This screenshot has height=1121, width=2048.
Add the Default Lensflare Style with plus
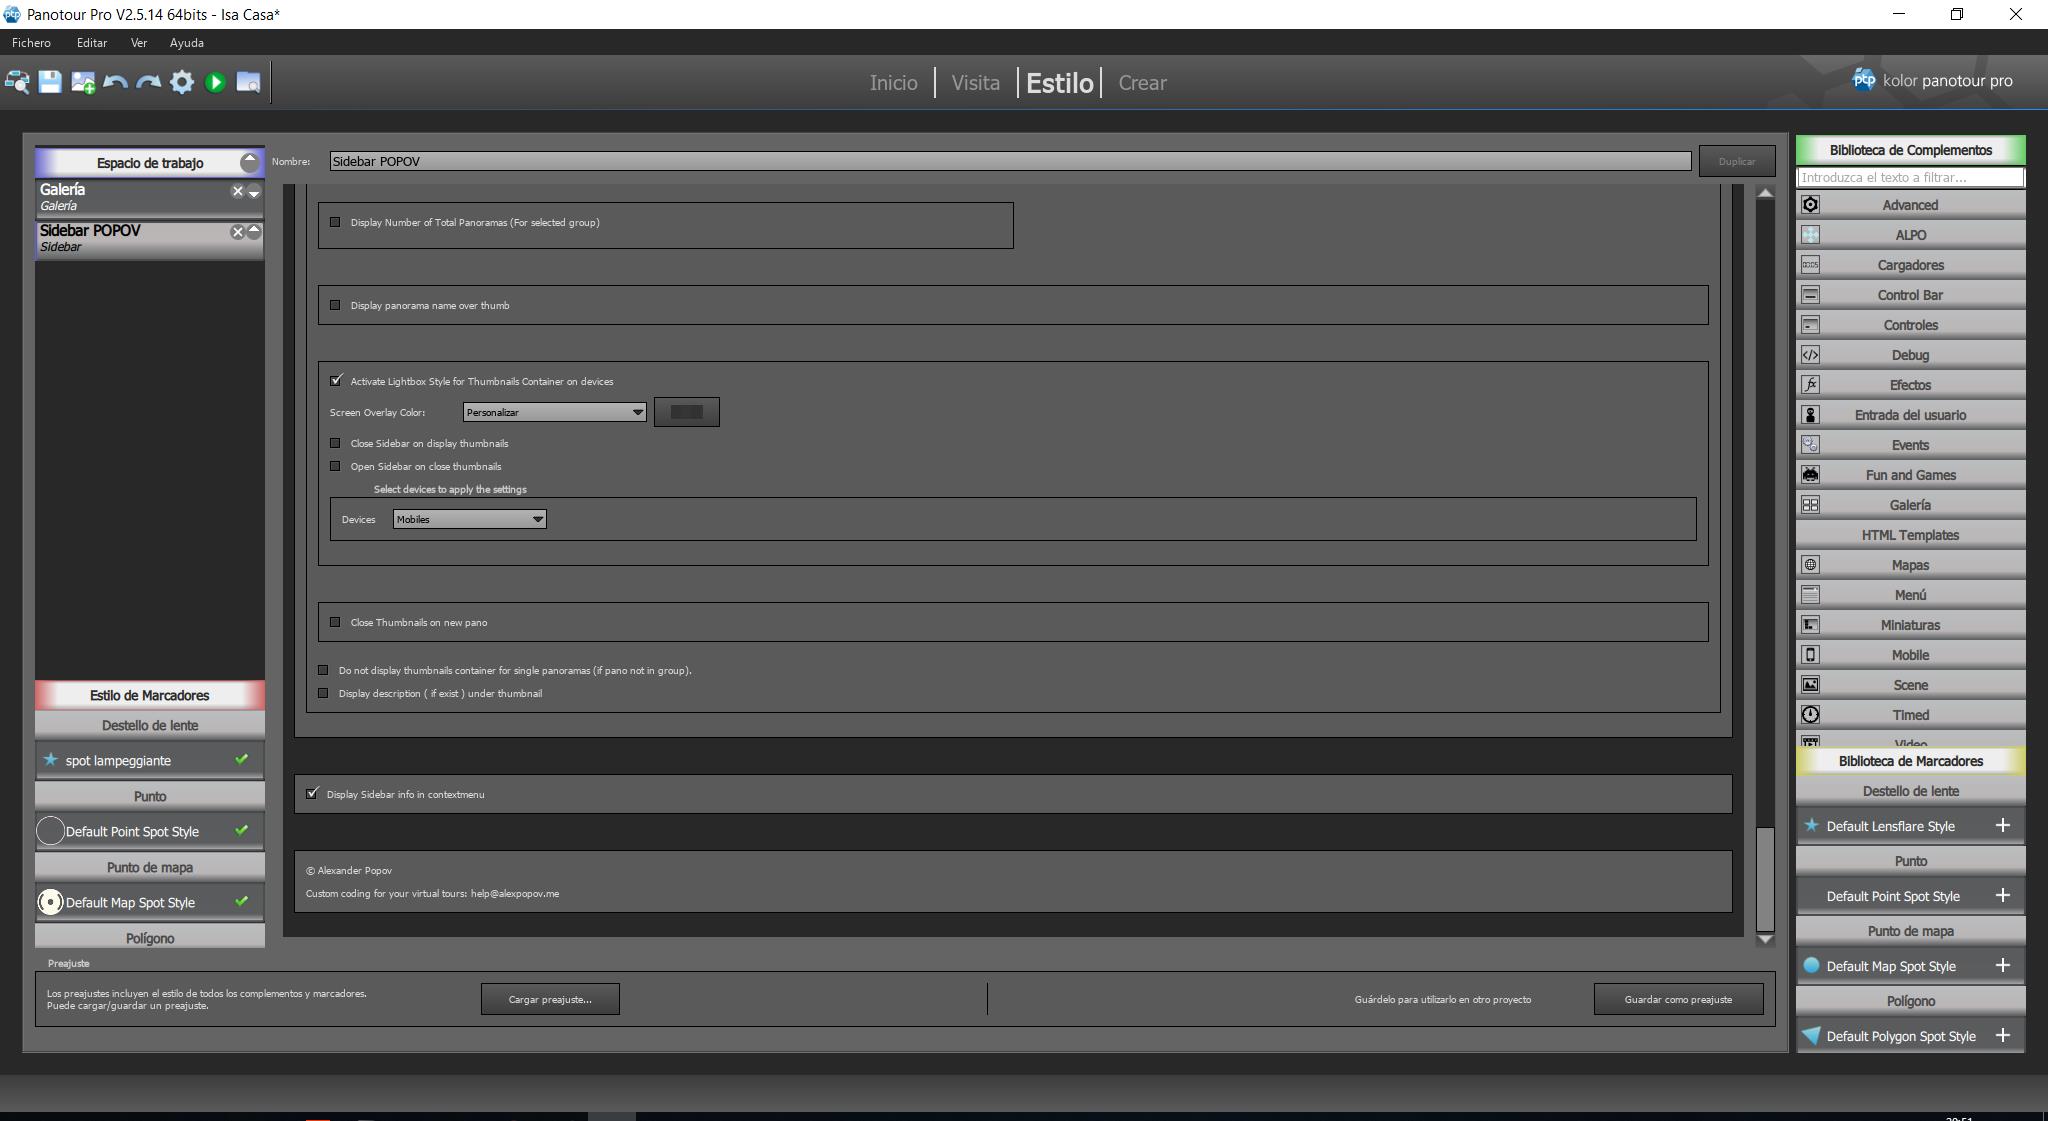pos(2002,825)
